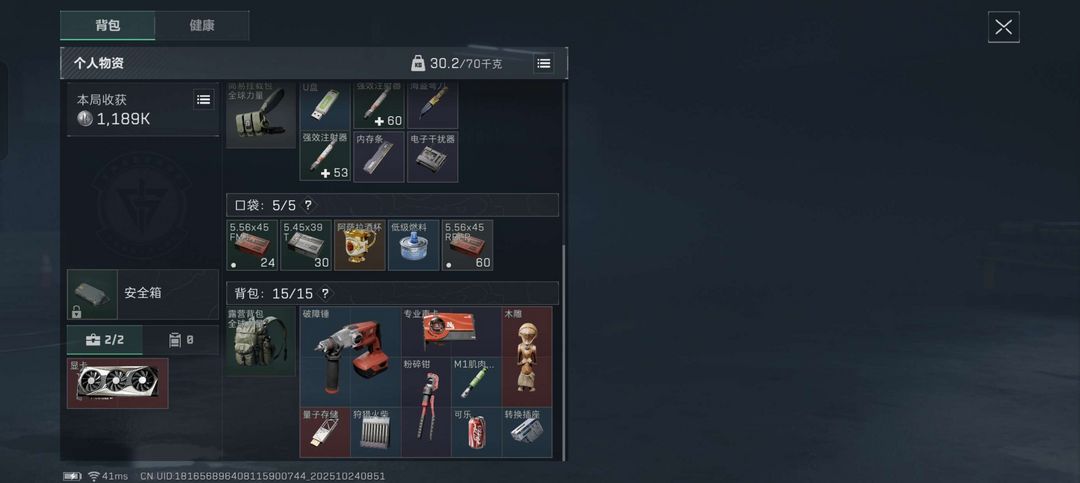
Task: Open the 2/2 safe box slots tab
Action: coord(105,340)
